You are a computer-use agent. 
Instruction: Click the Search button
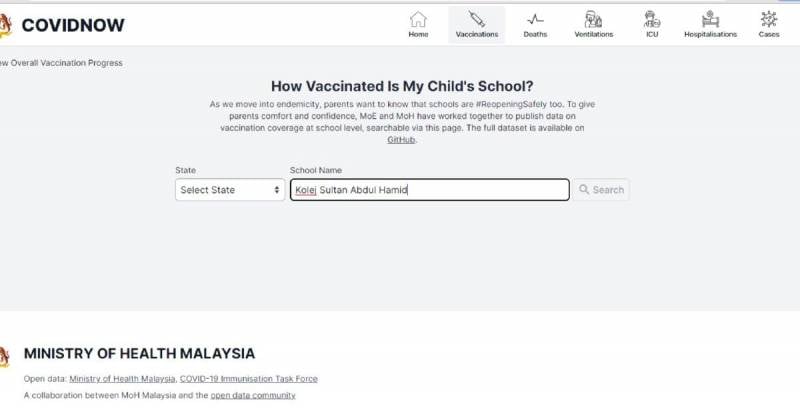coord(601,189)
